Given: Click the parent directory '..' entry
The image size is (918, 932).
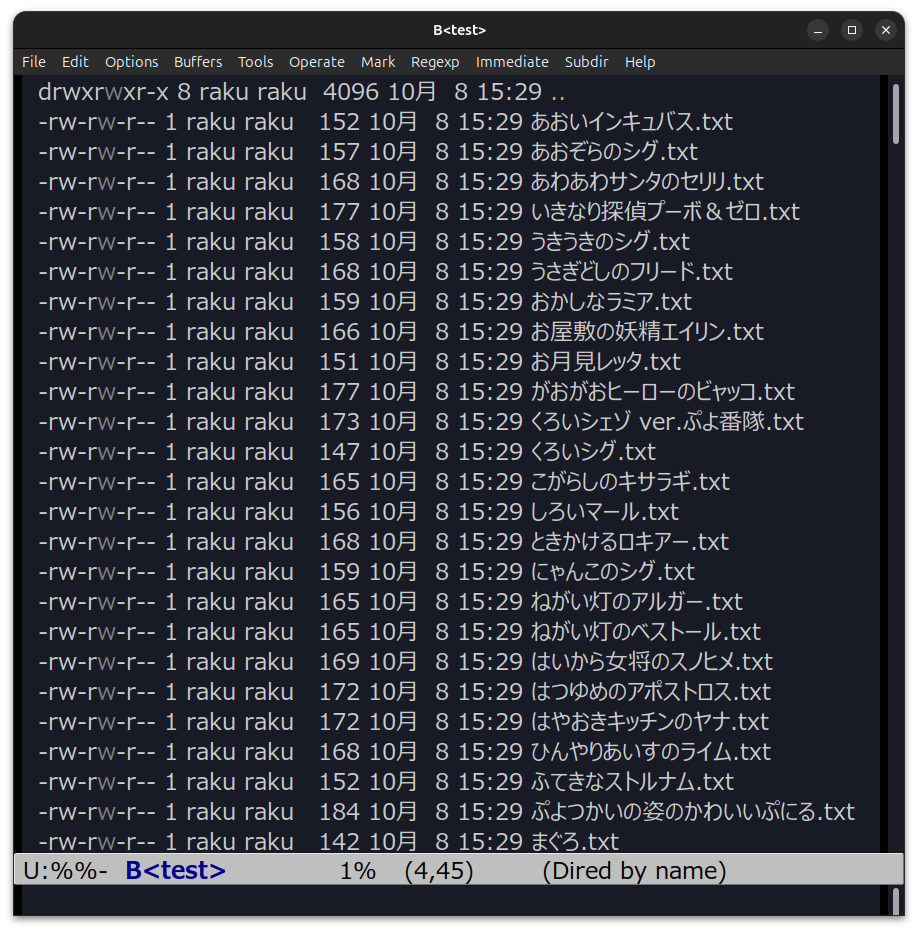Looking at the screenshot, I should (x=558, y=93).
